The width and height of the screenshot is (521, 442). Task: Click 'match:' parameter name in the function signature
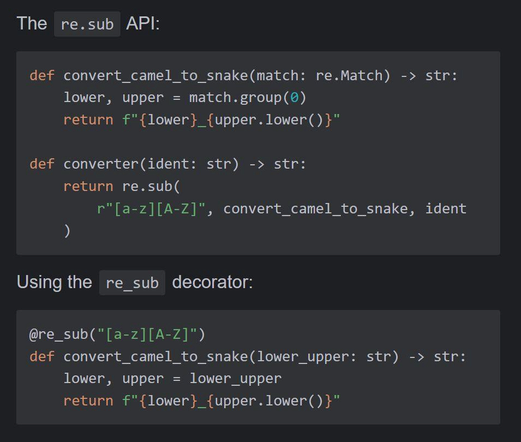[281, 76]
